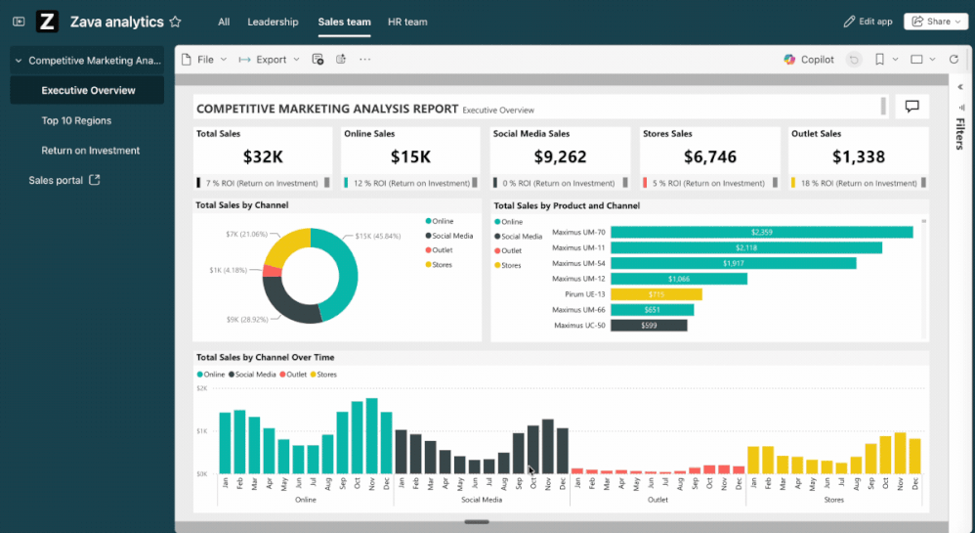
Task: Select Stores in donut chart legend
Action: pyautogui.click(x=439, y=265)
